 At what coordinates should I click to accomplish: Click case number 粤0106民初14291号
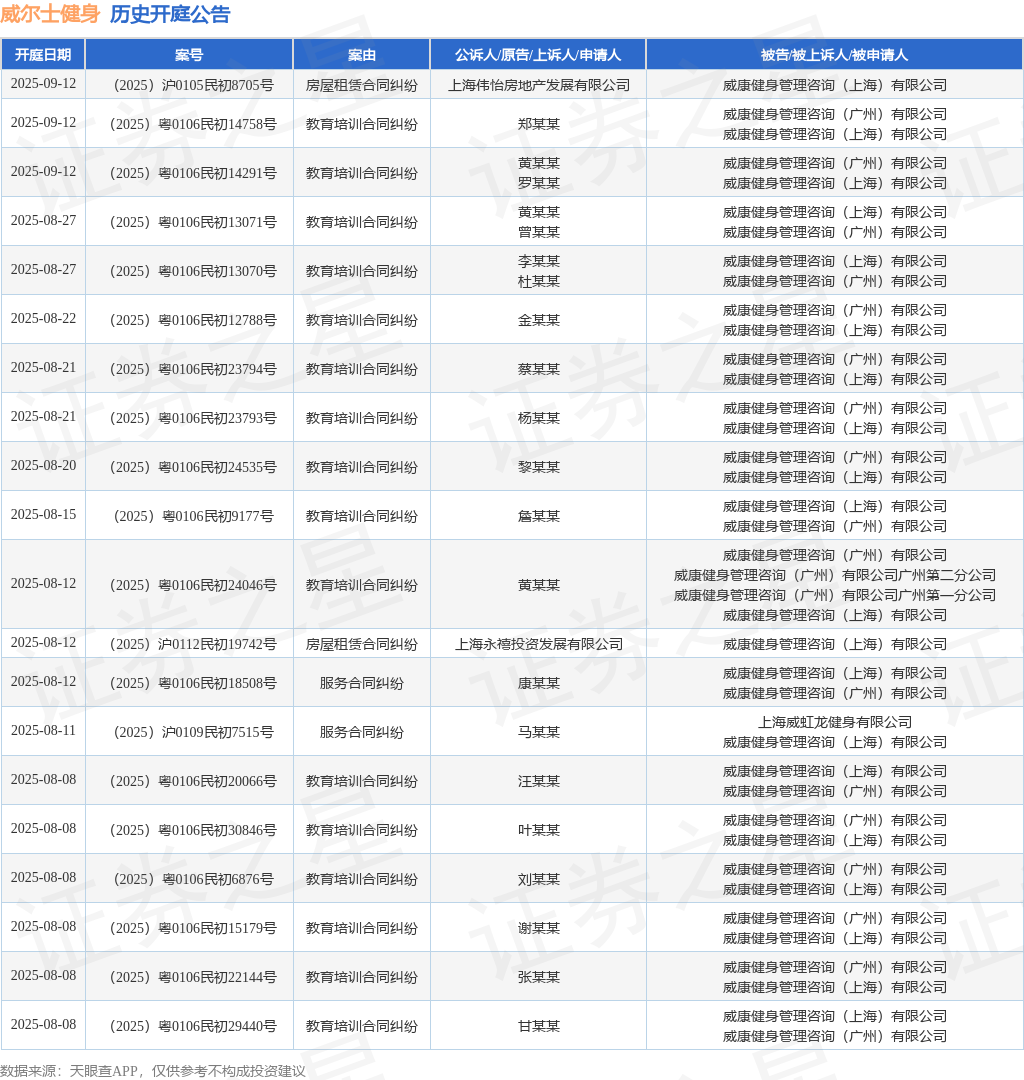click(194, 173)
